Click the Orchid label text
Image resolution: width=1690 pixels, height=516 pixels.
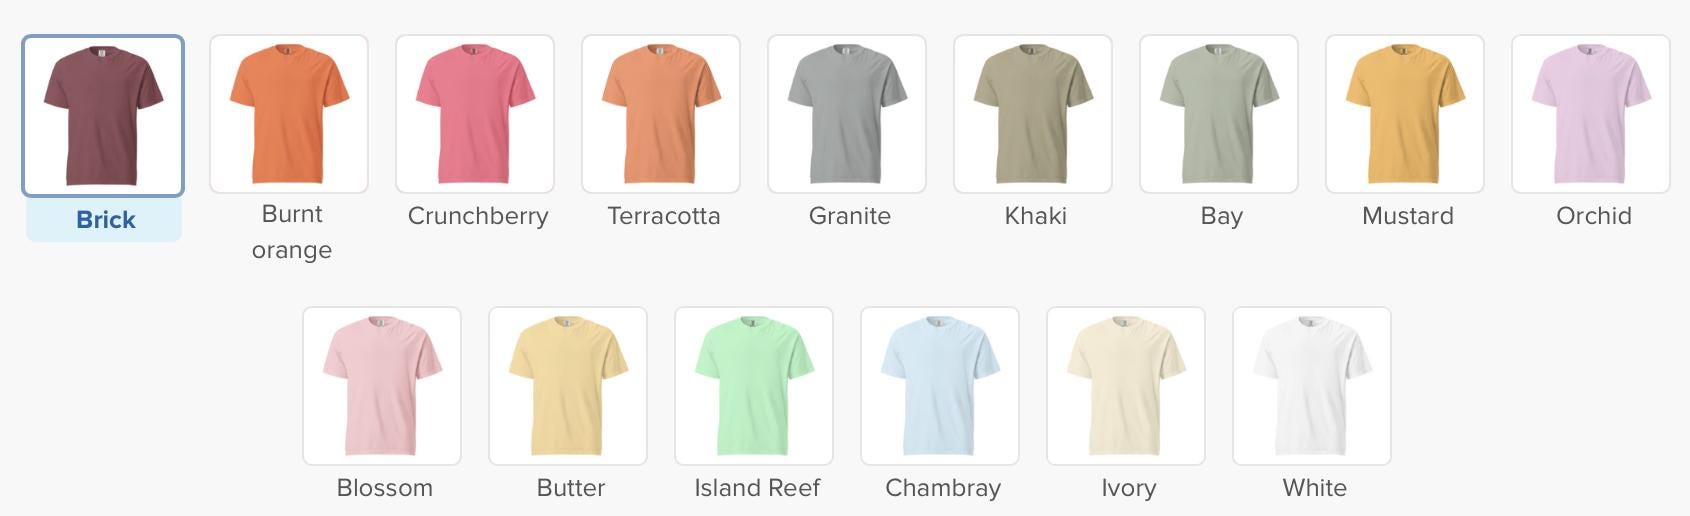1594,216
